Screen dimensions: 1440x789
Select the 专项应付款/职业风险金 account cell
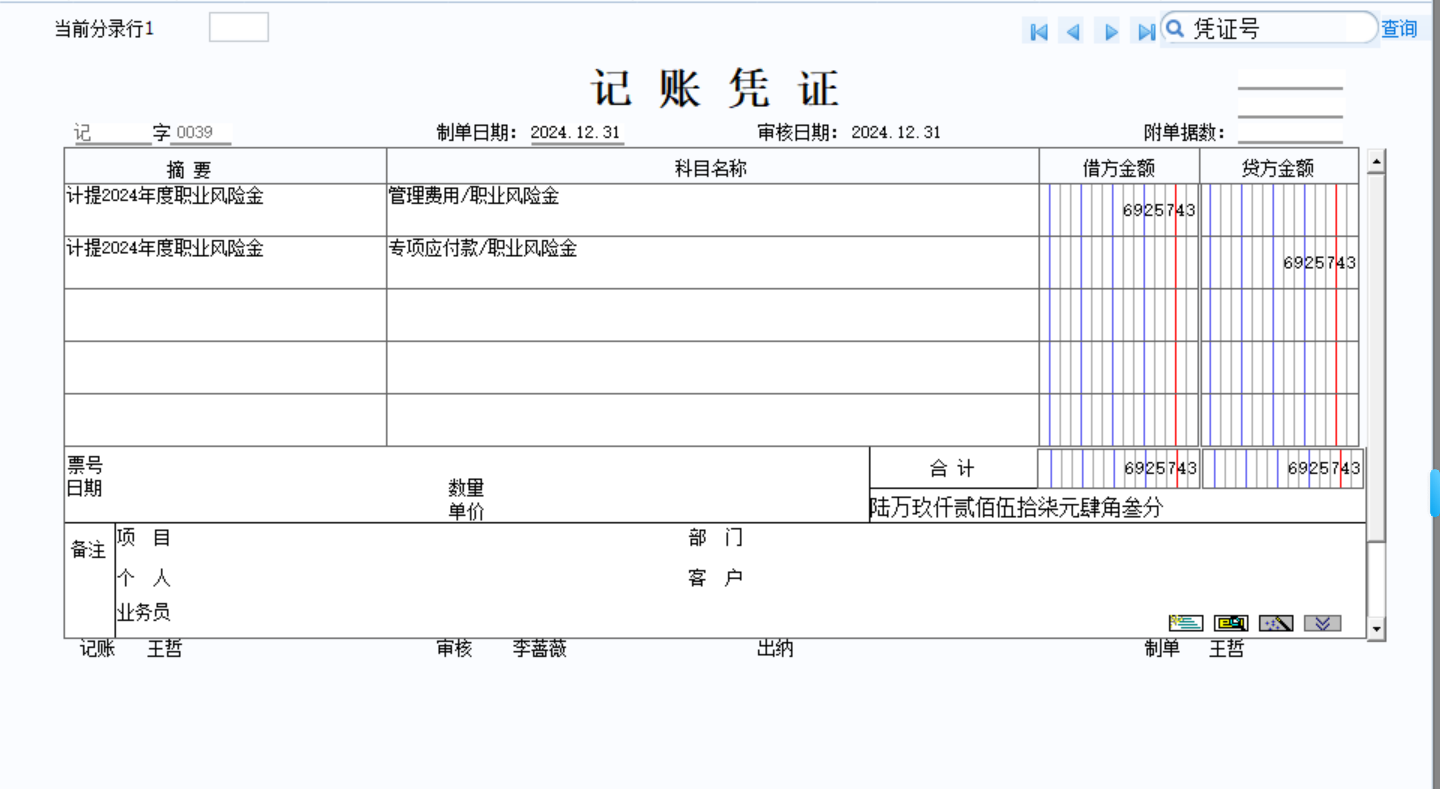pyautogui.click(x=712, y=262)
